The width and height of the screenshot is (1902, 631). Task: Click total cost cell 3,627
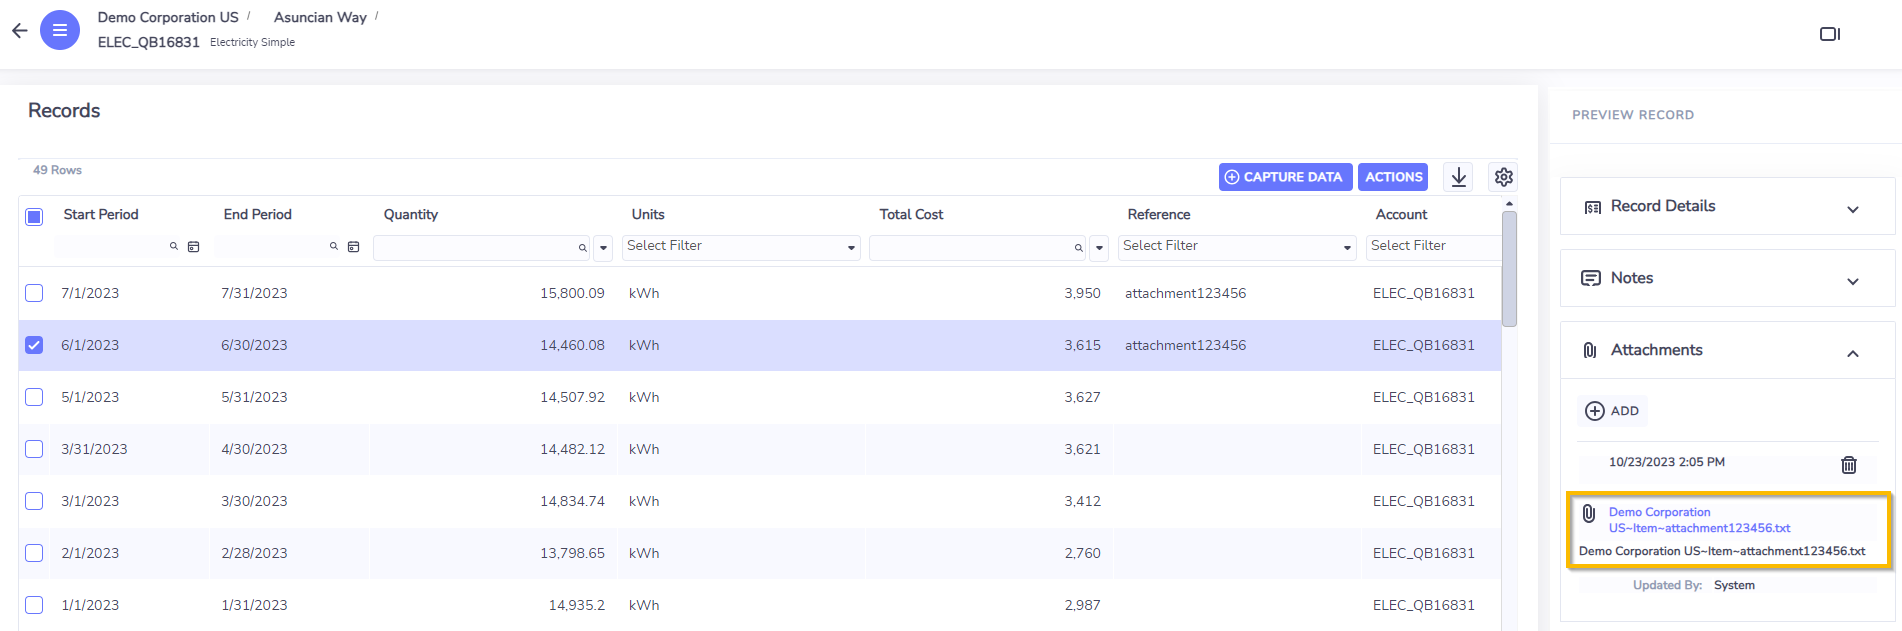(1082, 397)
